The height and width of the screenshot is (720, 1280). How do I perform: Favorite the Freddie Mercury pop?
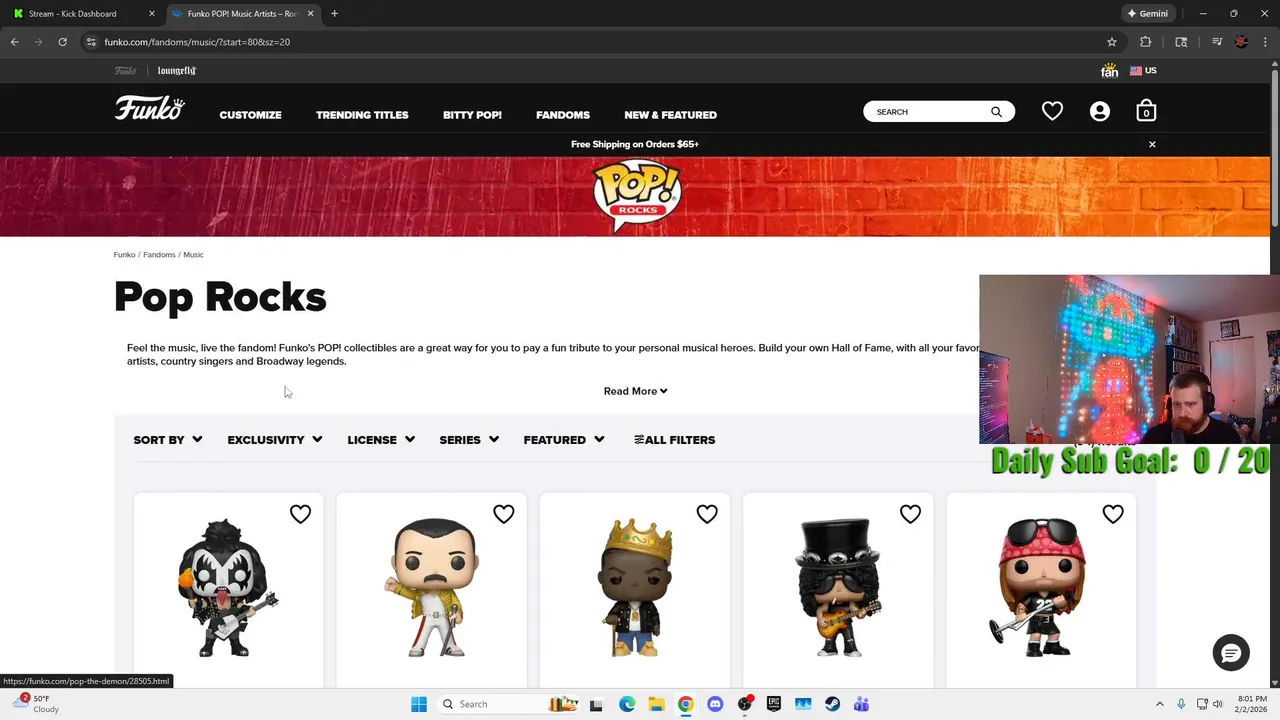pos(503,514)
